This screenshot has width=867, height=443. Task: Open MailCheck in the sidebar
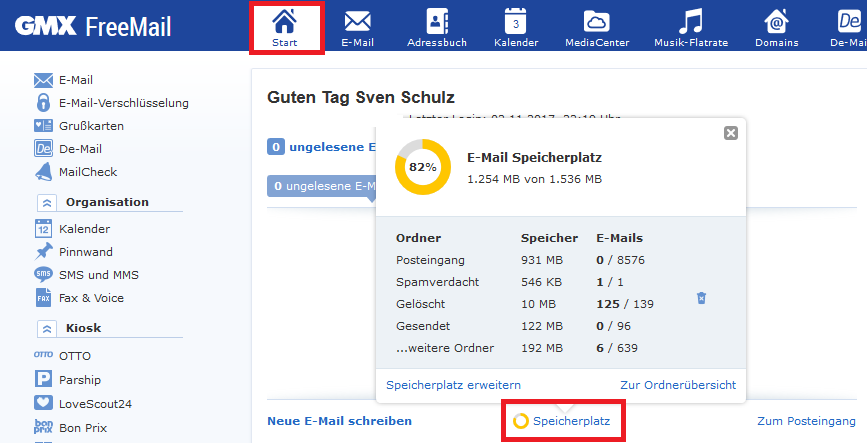(88, 172)
